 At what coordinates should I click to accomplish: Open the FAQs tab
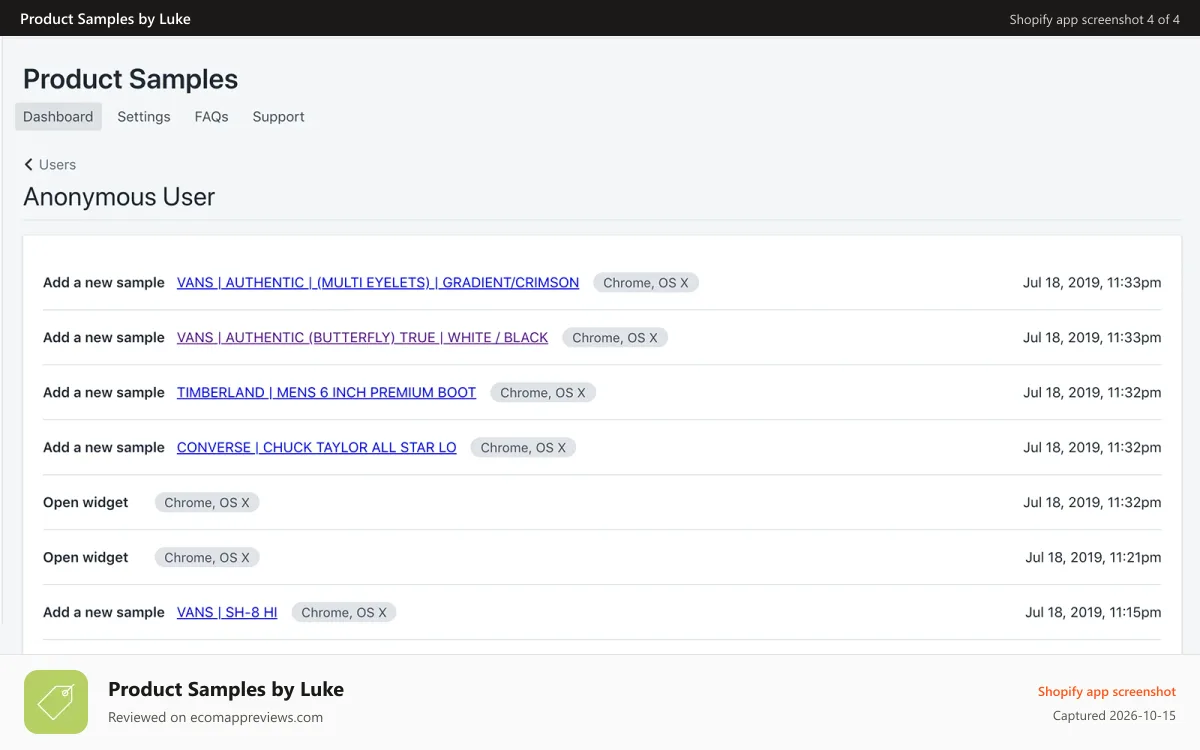211,116
